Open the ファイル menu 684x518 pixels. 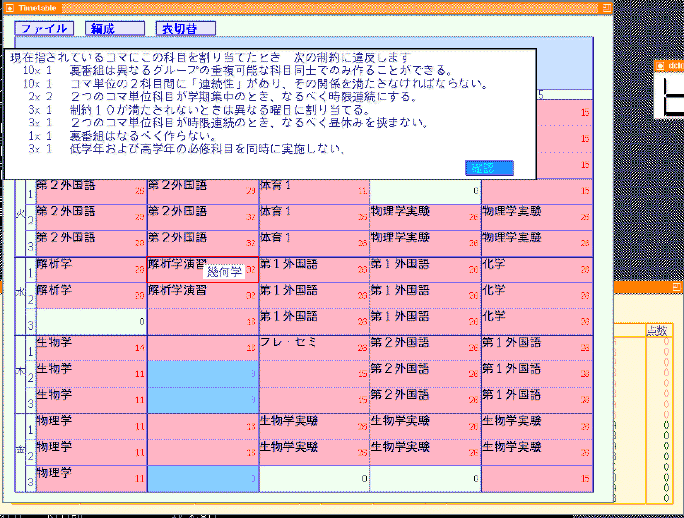pos(45,29)
